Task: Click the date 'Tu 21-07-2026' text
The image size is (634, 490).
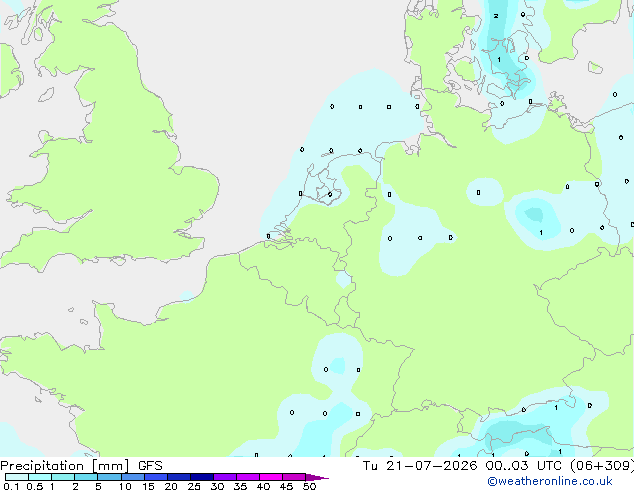Action: click(420, 466)
